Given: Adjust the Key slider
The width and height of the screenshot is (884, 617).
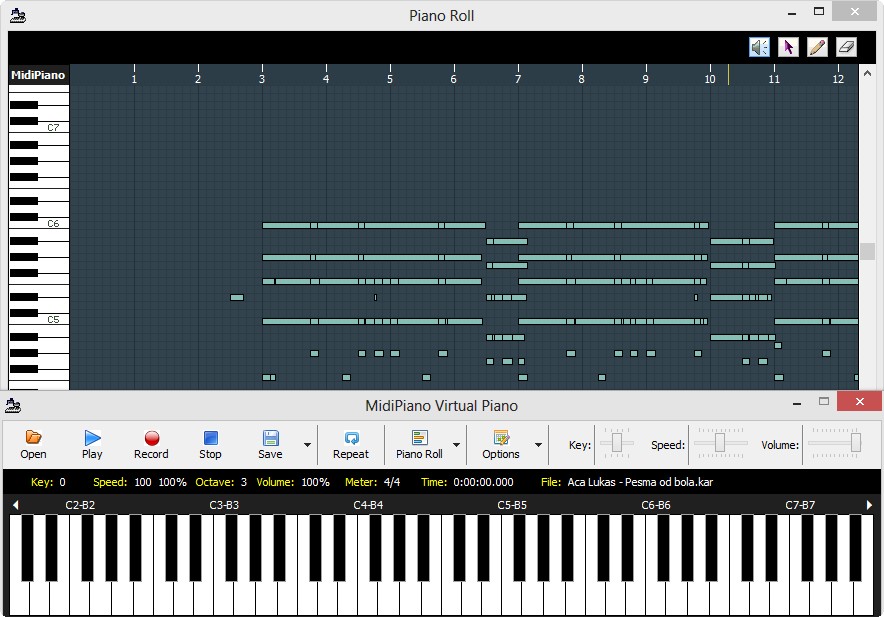Looking at the screenshot, I should coord(617,443).
